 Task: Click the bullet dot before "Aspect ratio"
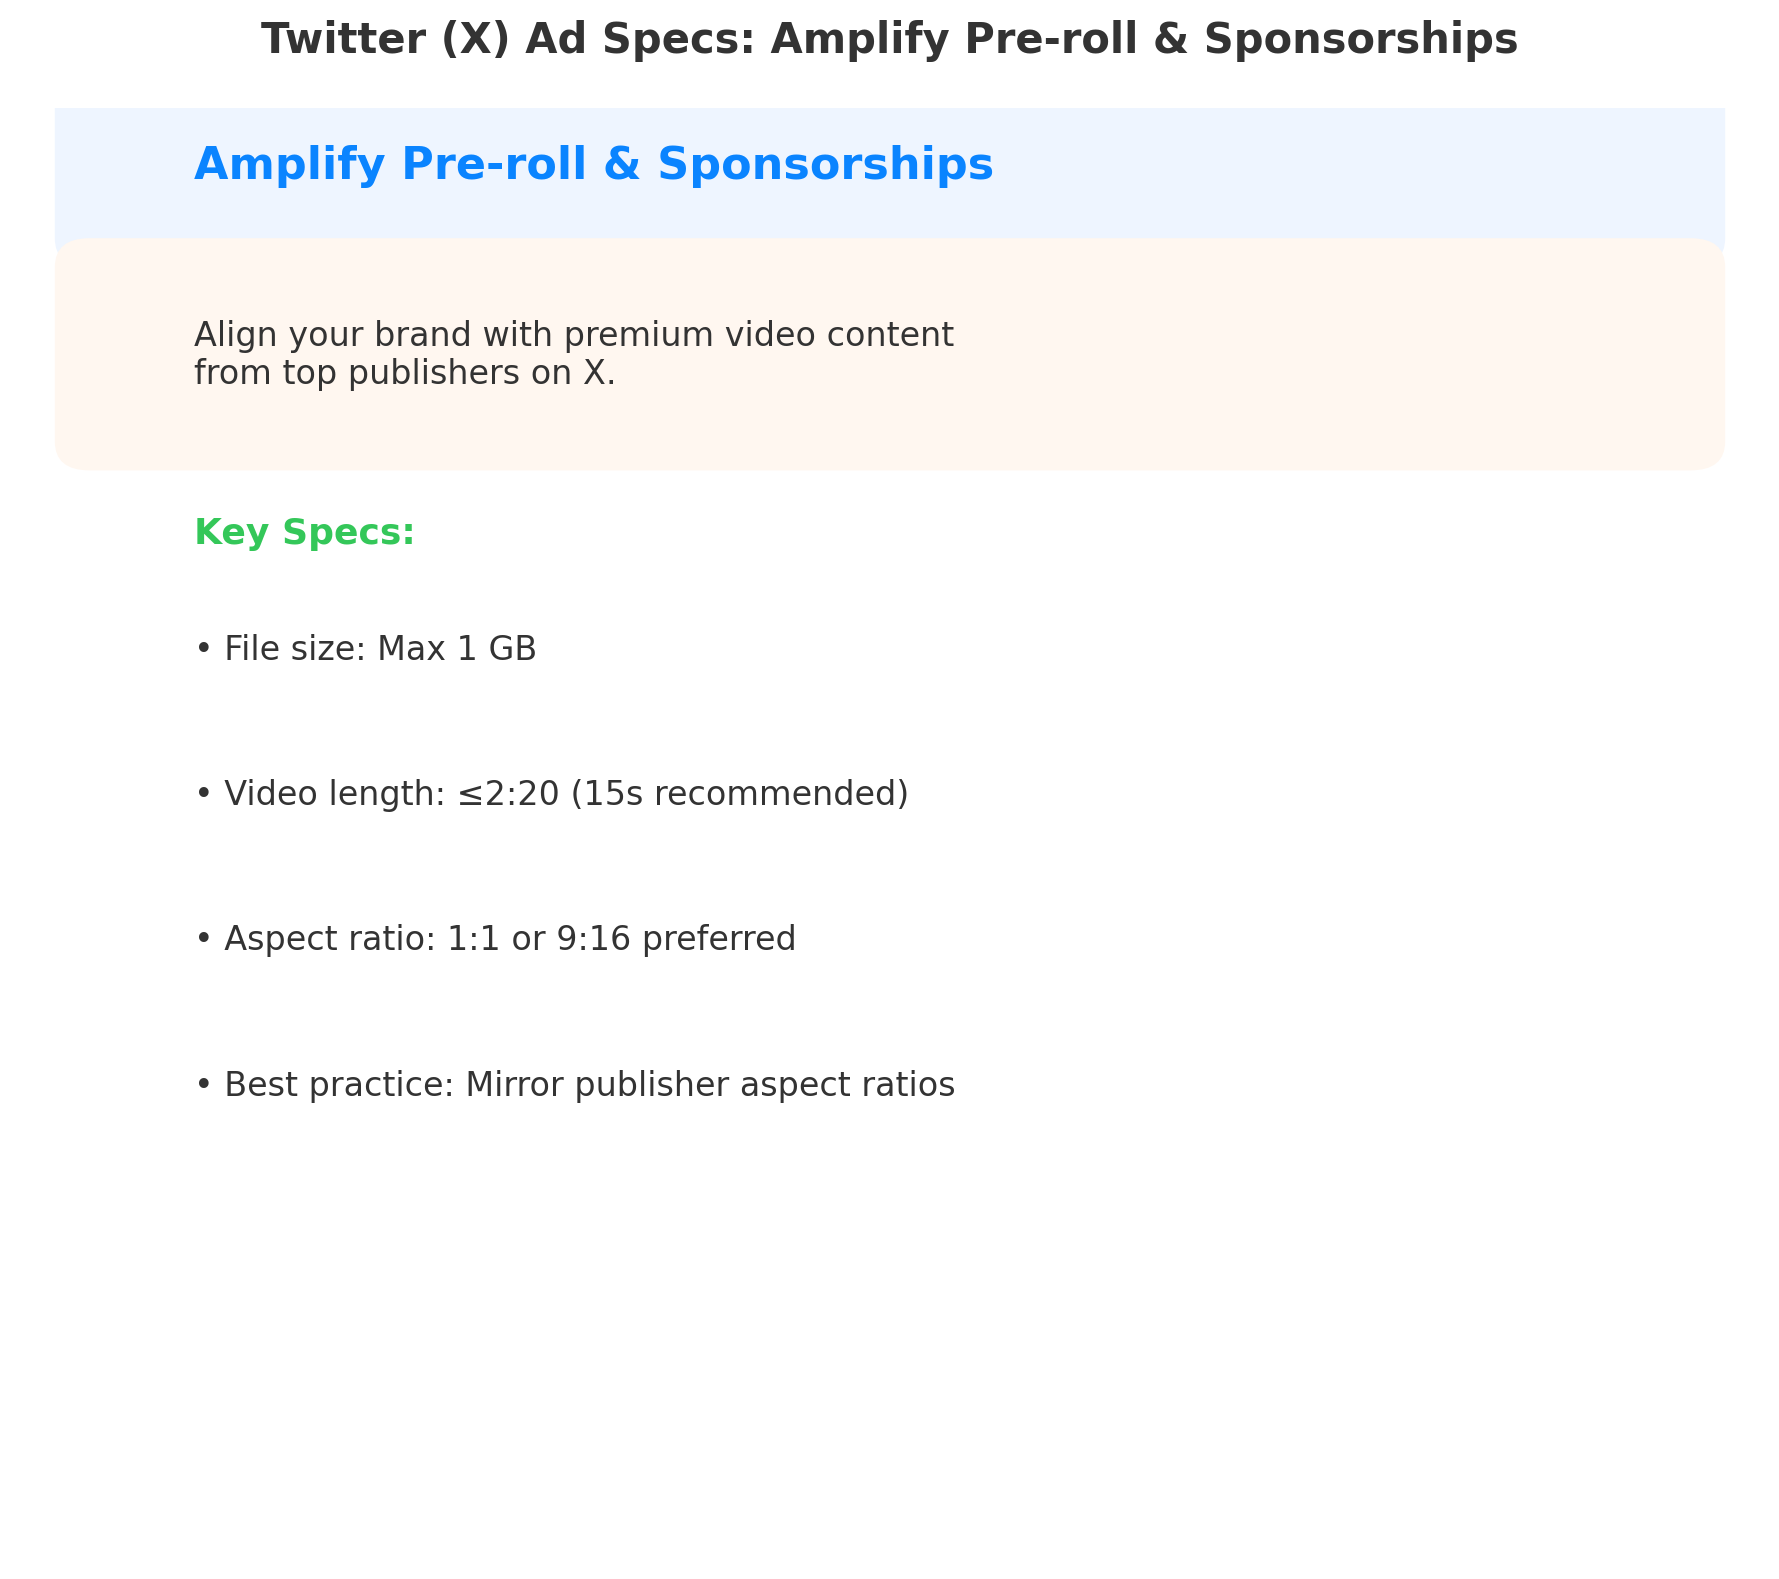(203, 939)
